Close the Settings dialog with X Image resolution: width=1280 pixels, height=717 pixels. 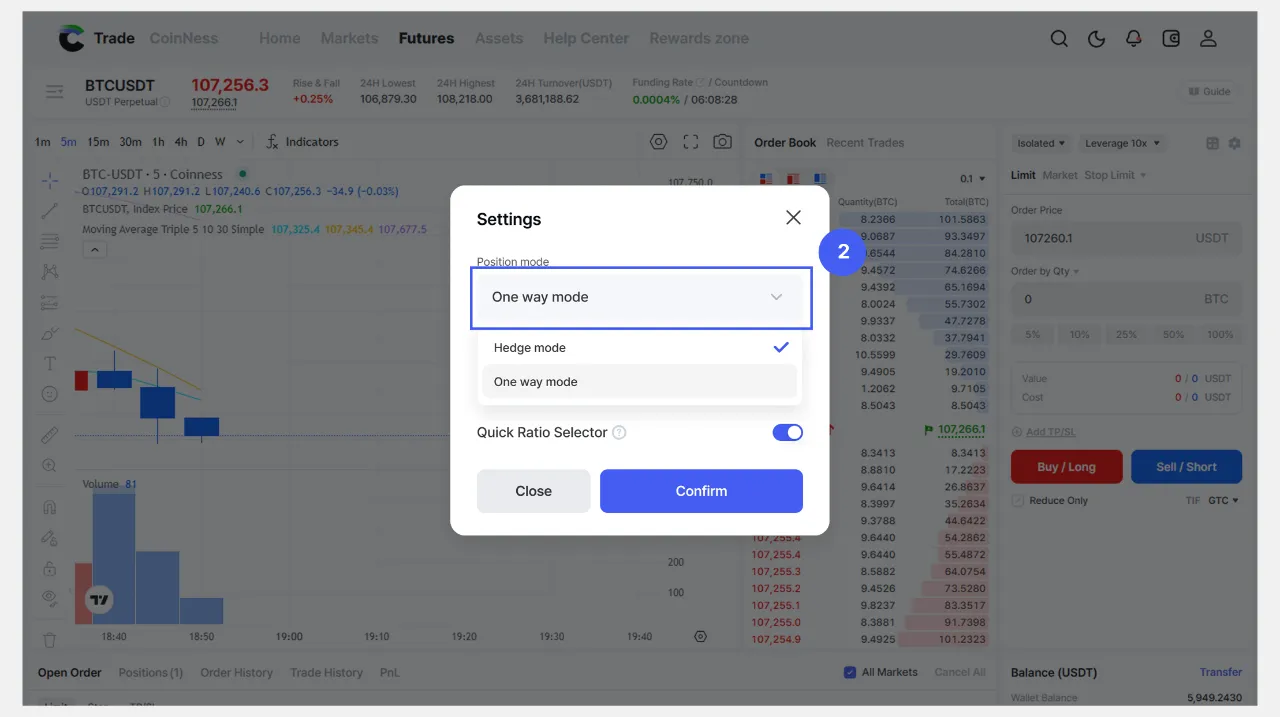(x=793, y=218)
